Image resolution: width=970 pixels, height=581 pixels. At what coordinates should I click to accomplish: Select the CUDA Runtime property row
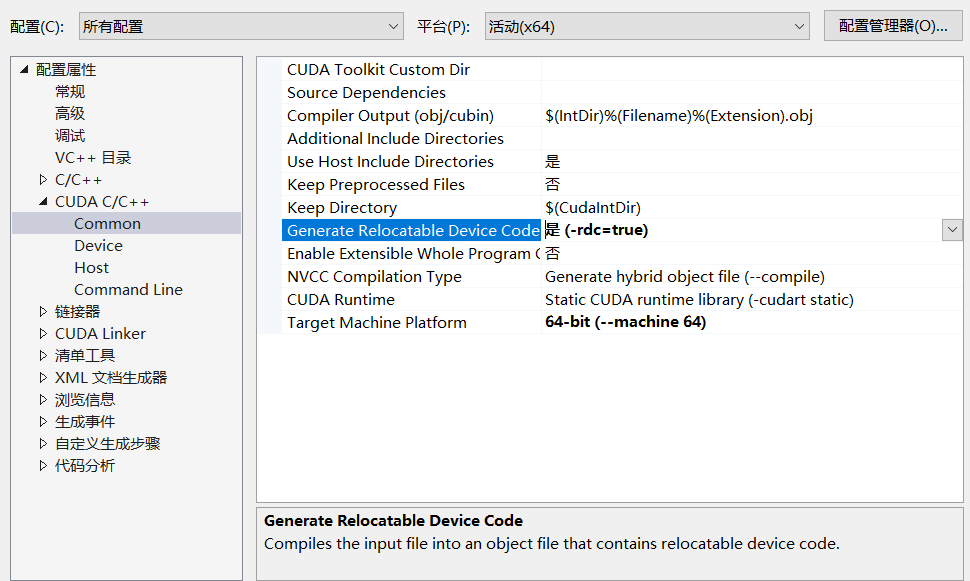pyautogui.click(x=340, y=300)
